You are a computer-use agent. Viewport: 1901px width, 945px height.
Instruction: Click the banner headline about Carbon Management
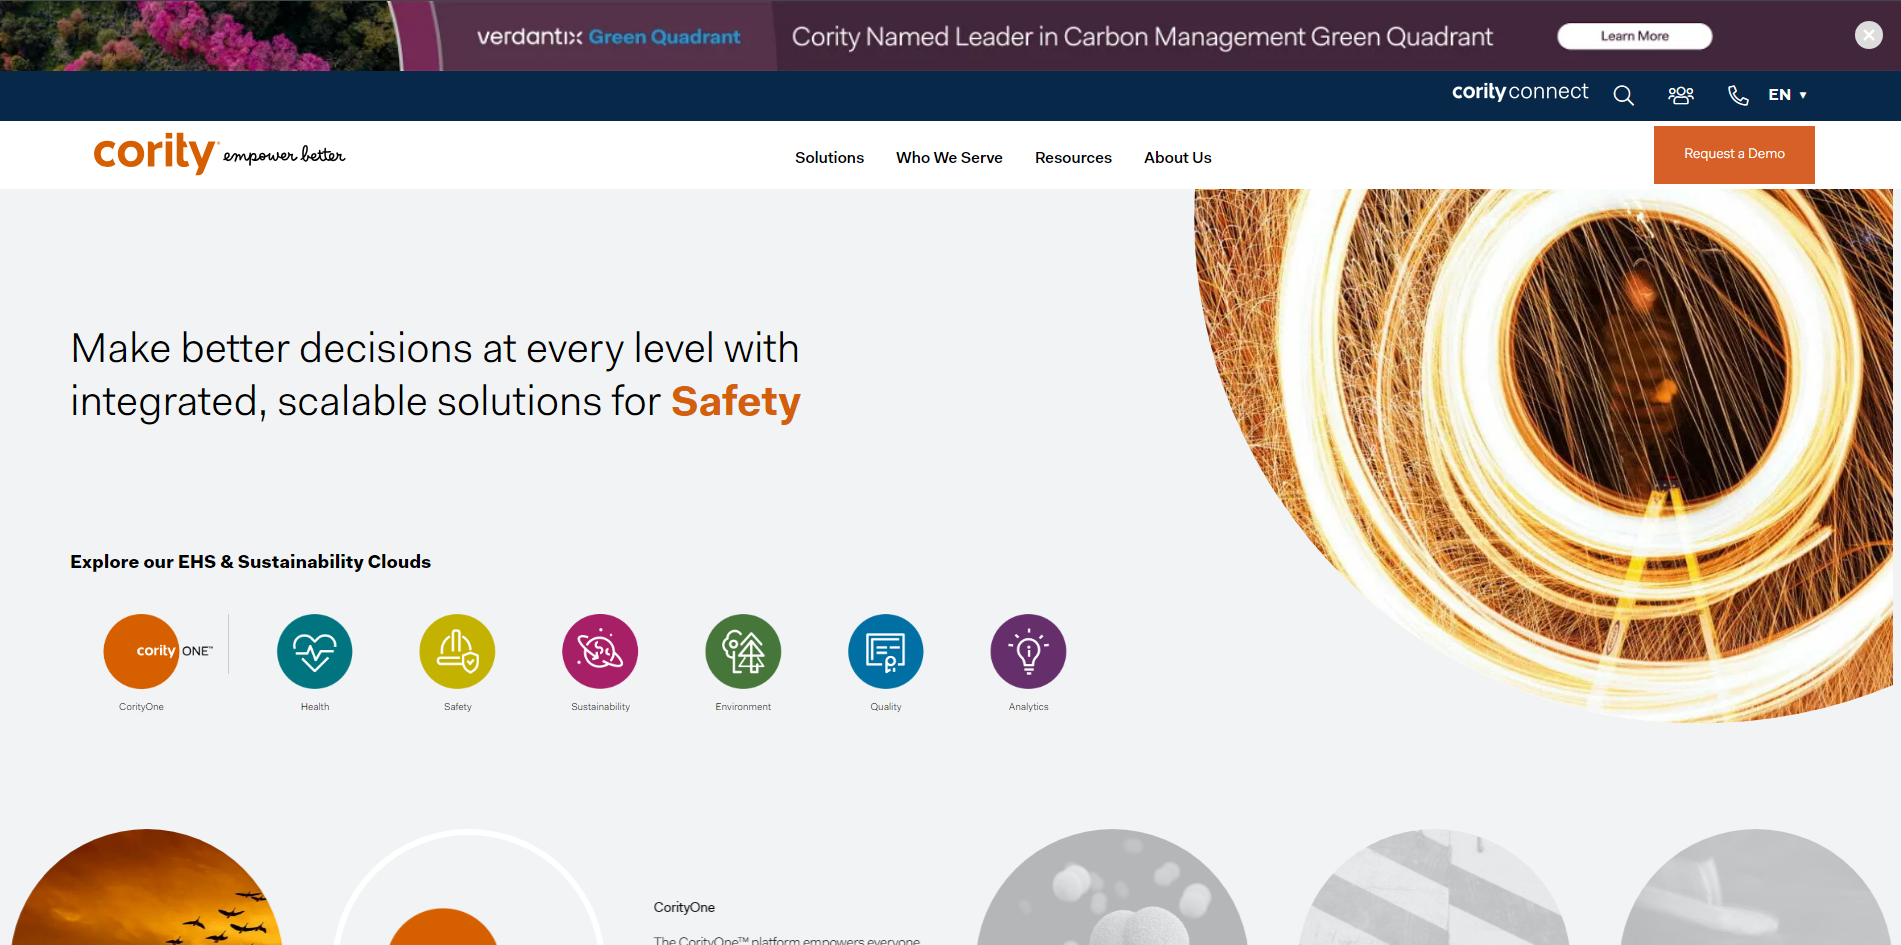(1142, 37)
